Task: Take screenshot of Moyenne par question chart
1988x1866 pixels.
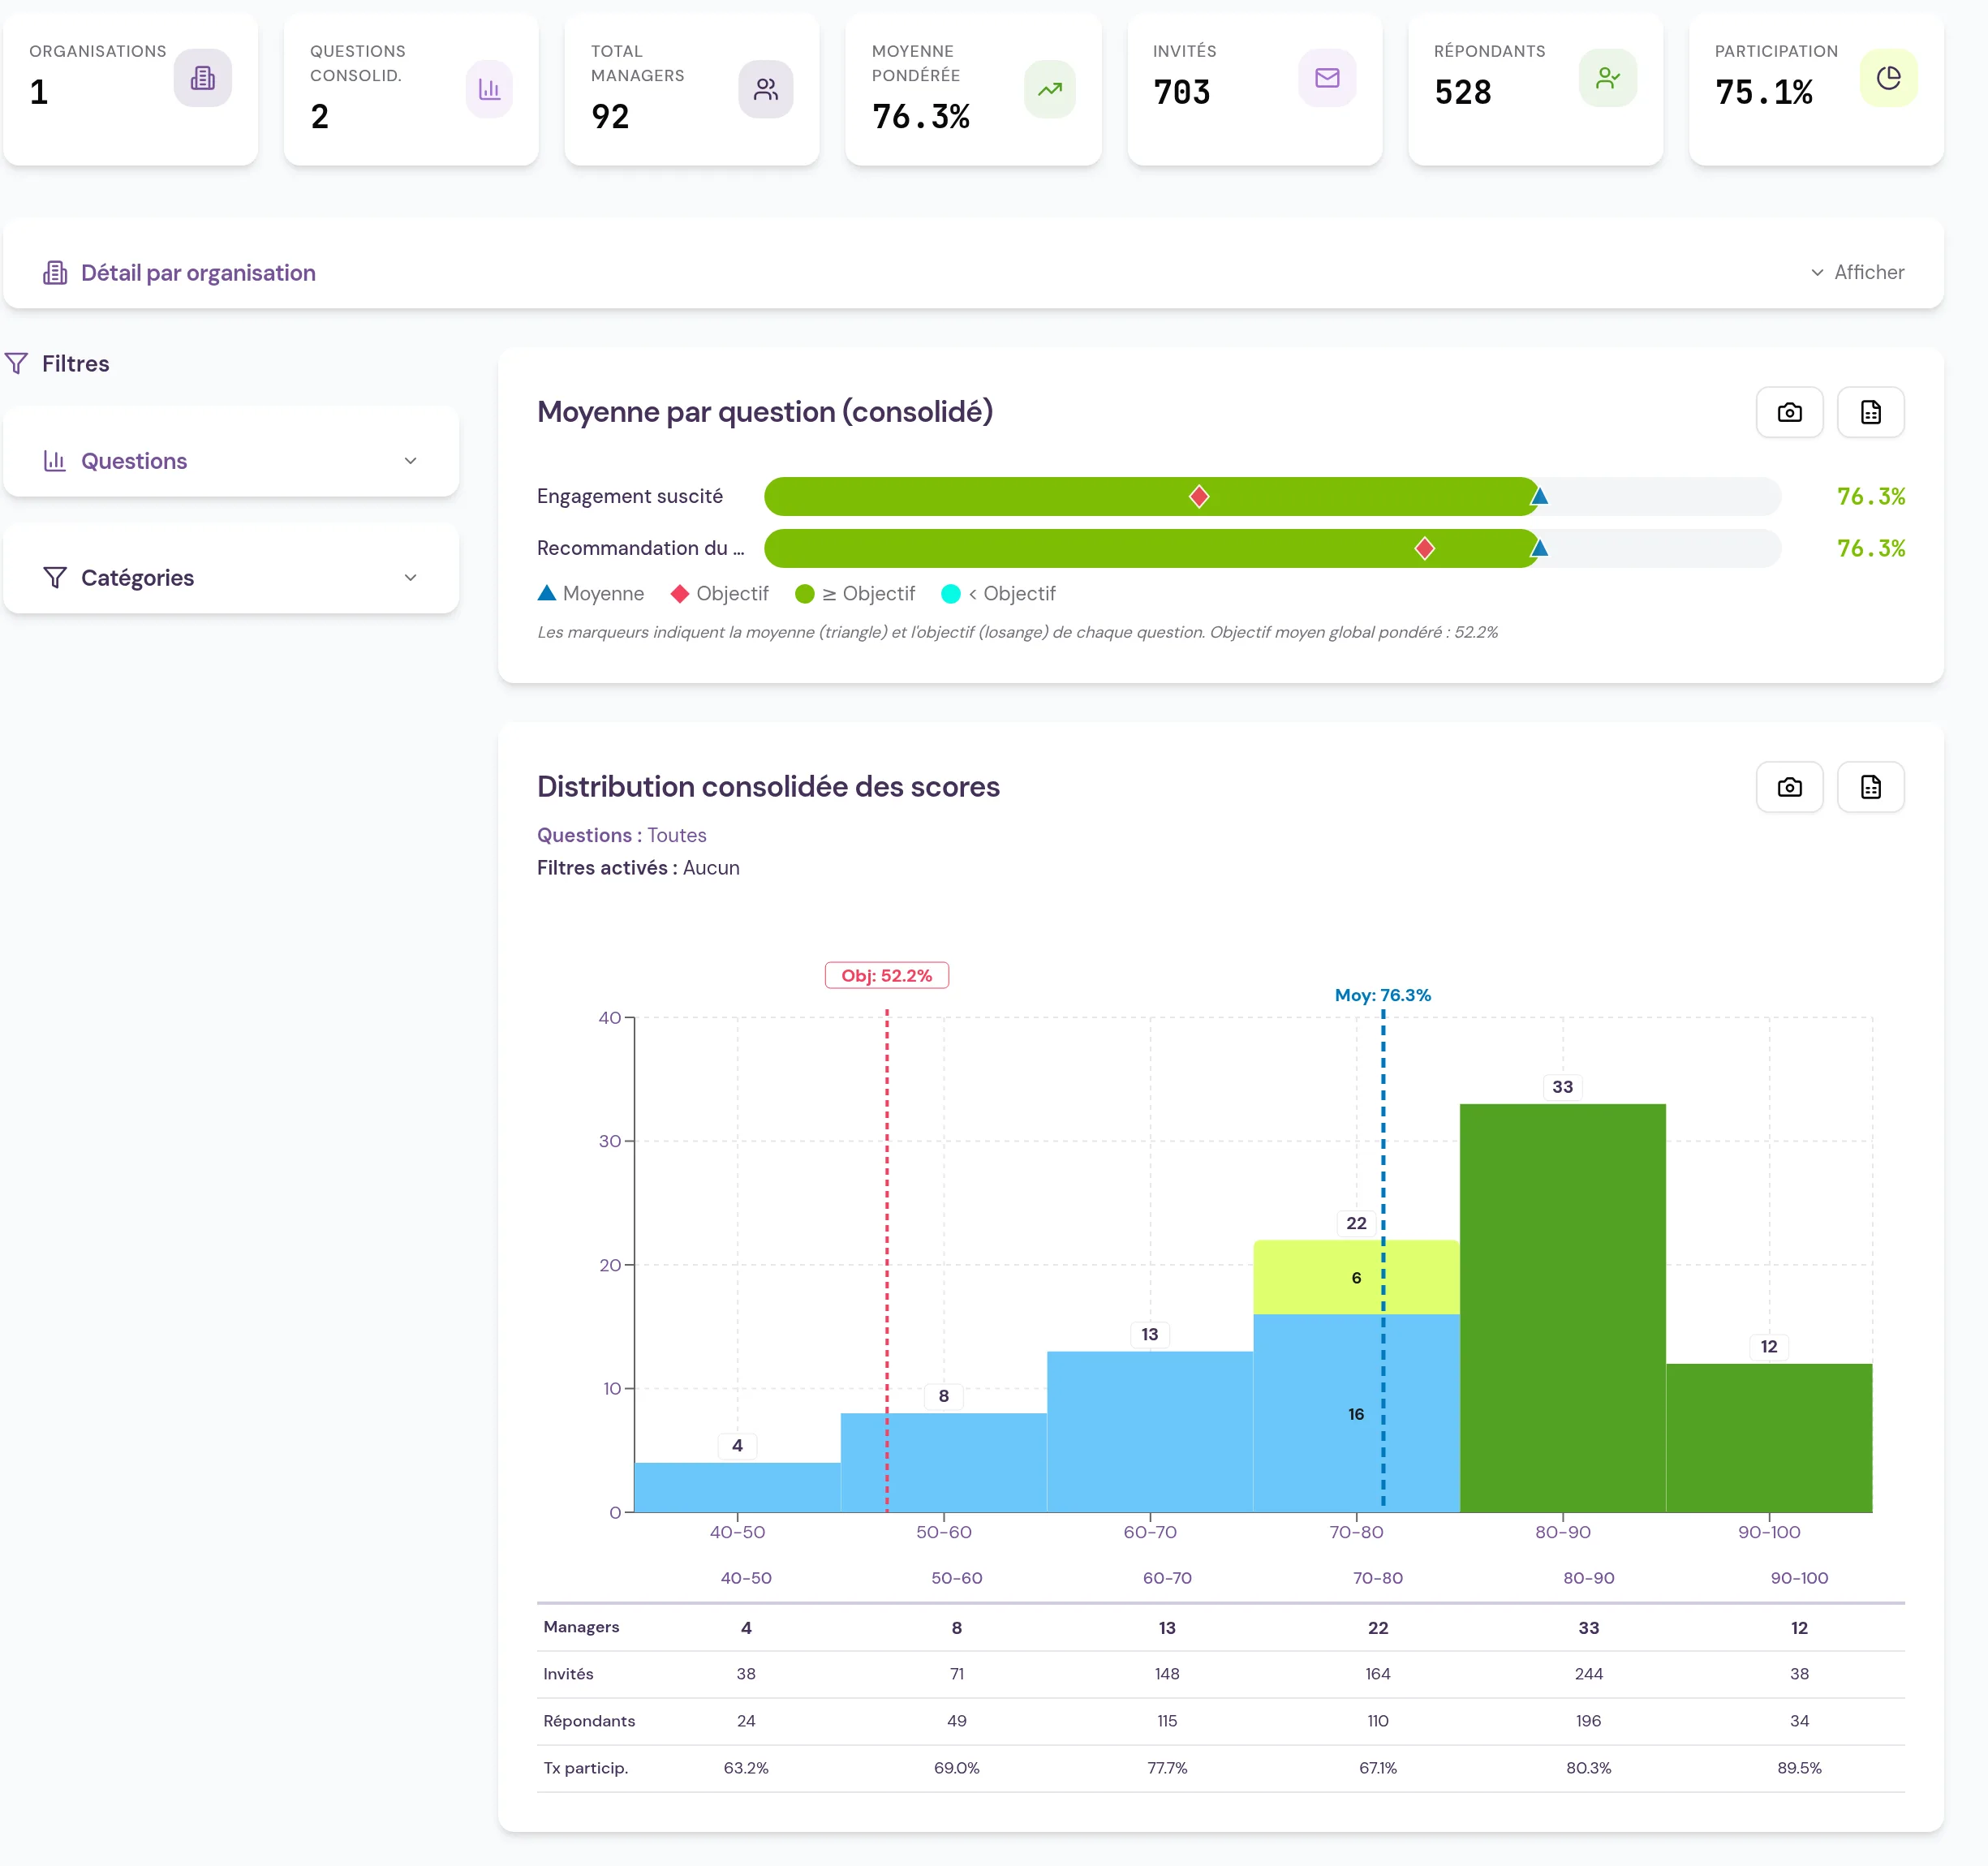Action: click(1790, 412)
